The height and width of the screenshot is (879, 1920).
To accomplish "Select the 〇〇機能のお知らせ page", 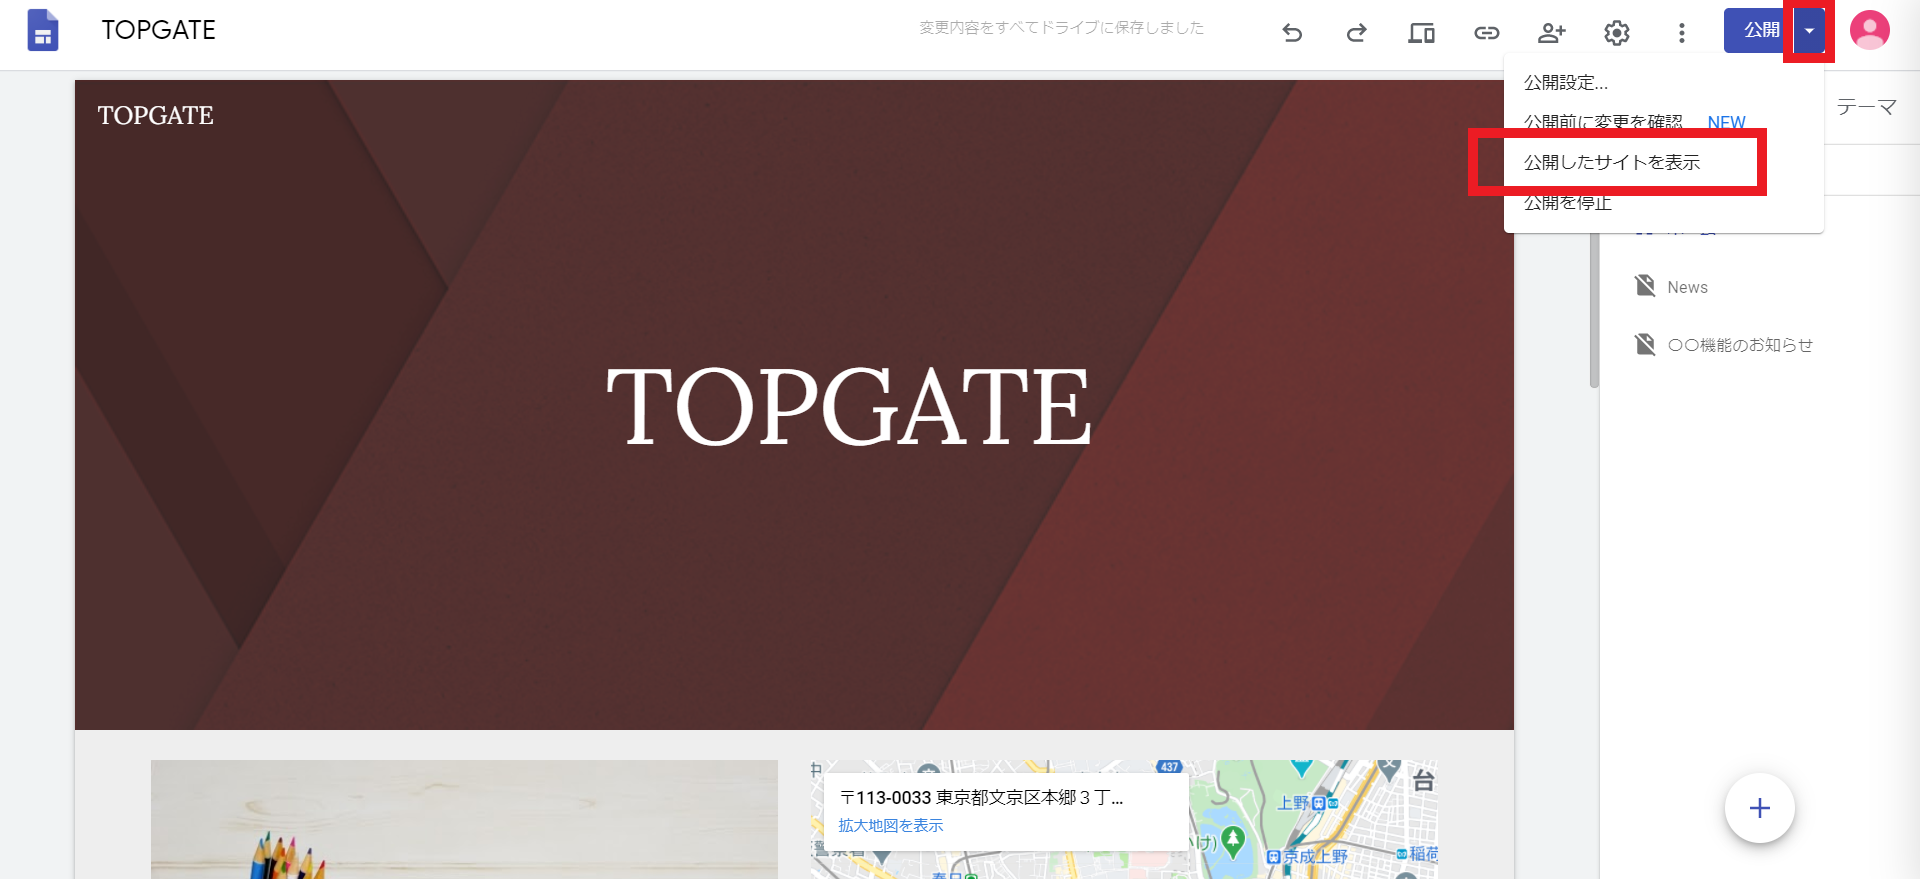I will point(1740,345).
